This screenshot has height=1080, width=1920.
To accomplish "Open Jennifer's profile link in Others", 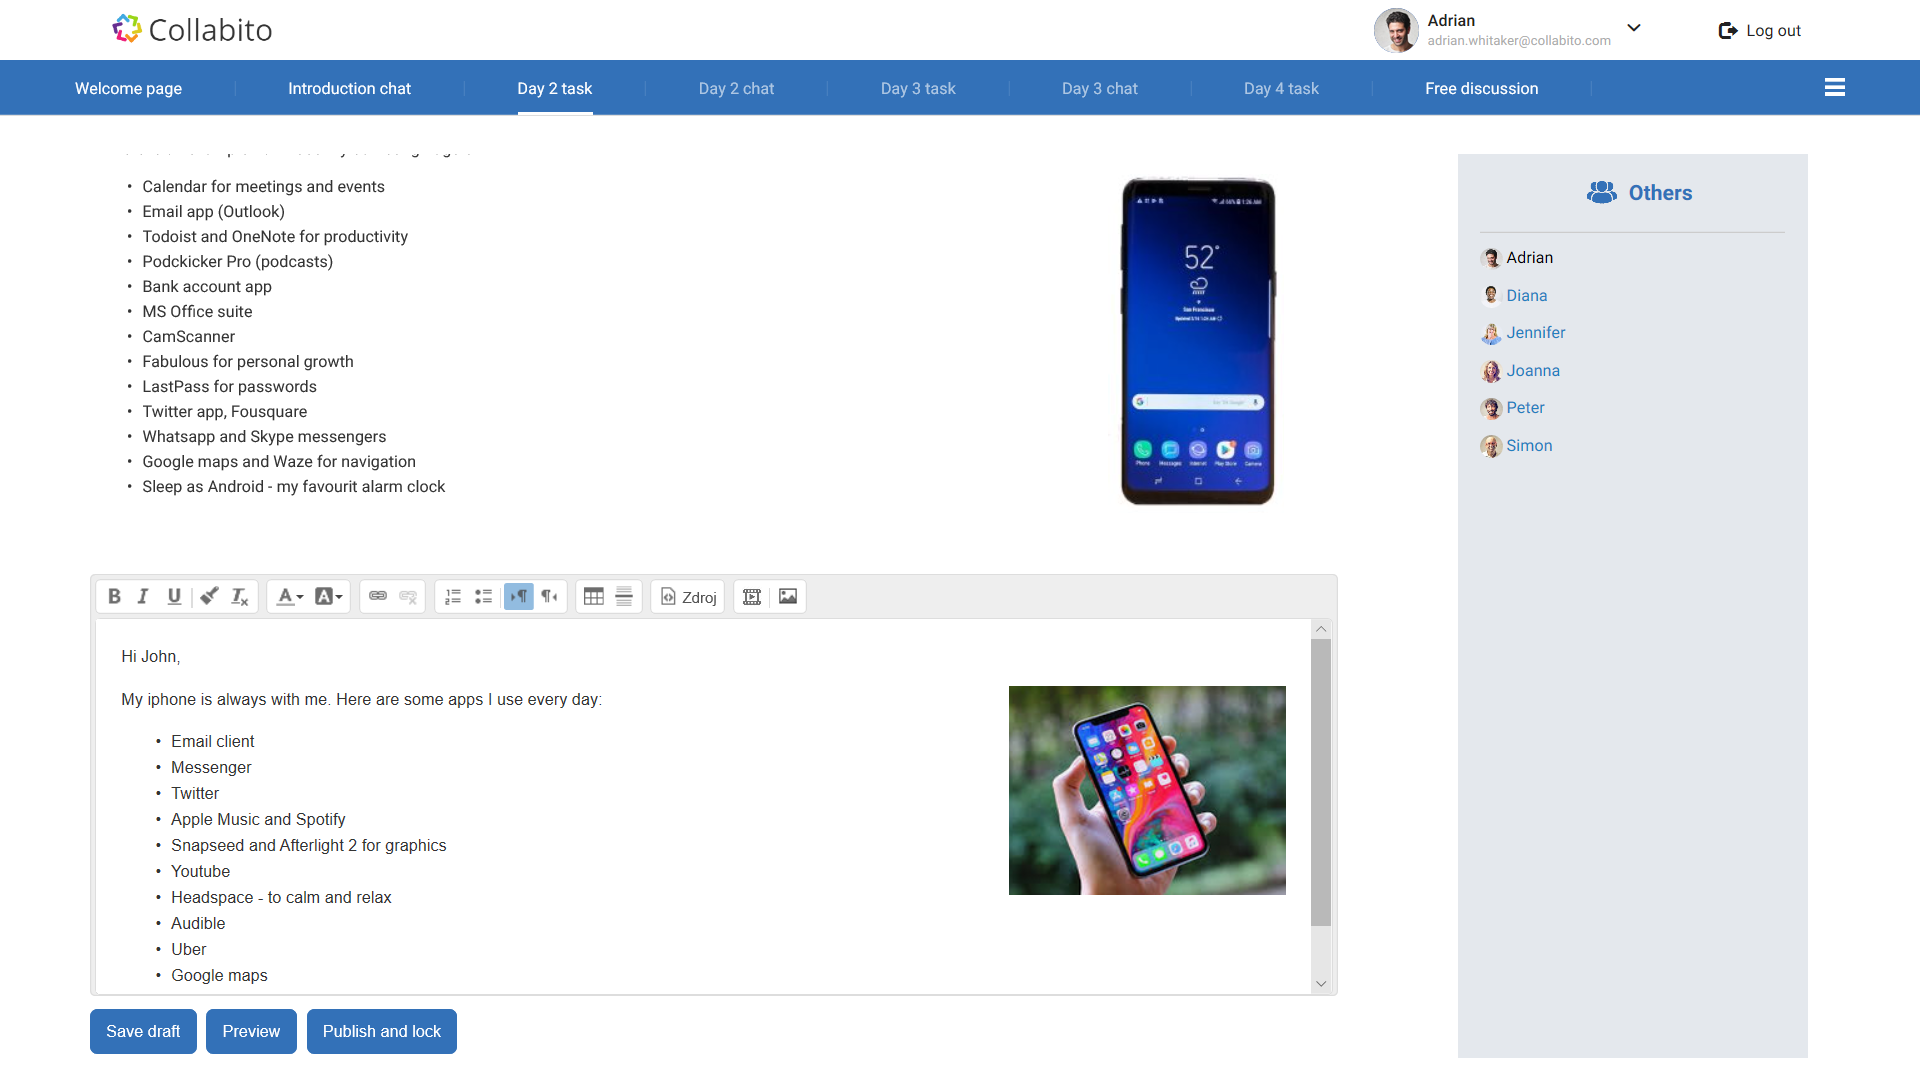I will coord(1535,333).
